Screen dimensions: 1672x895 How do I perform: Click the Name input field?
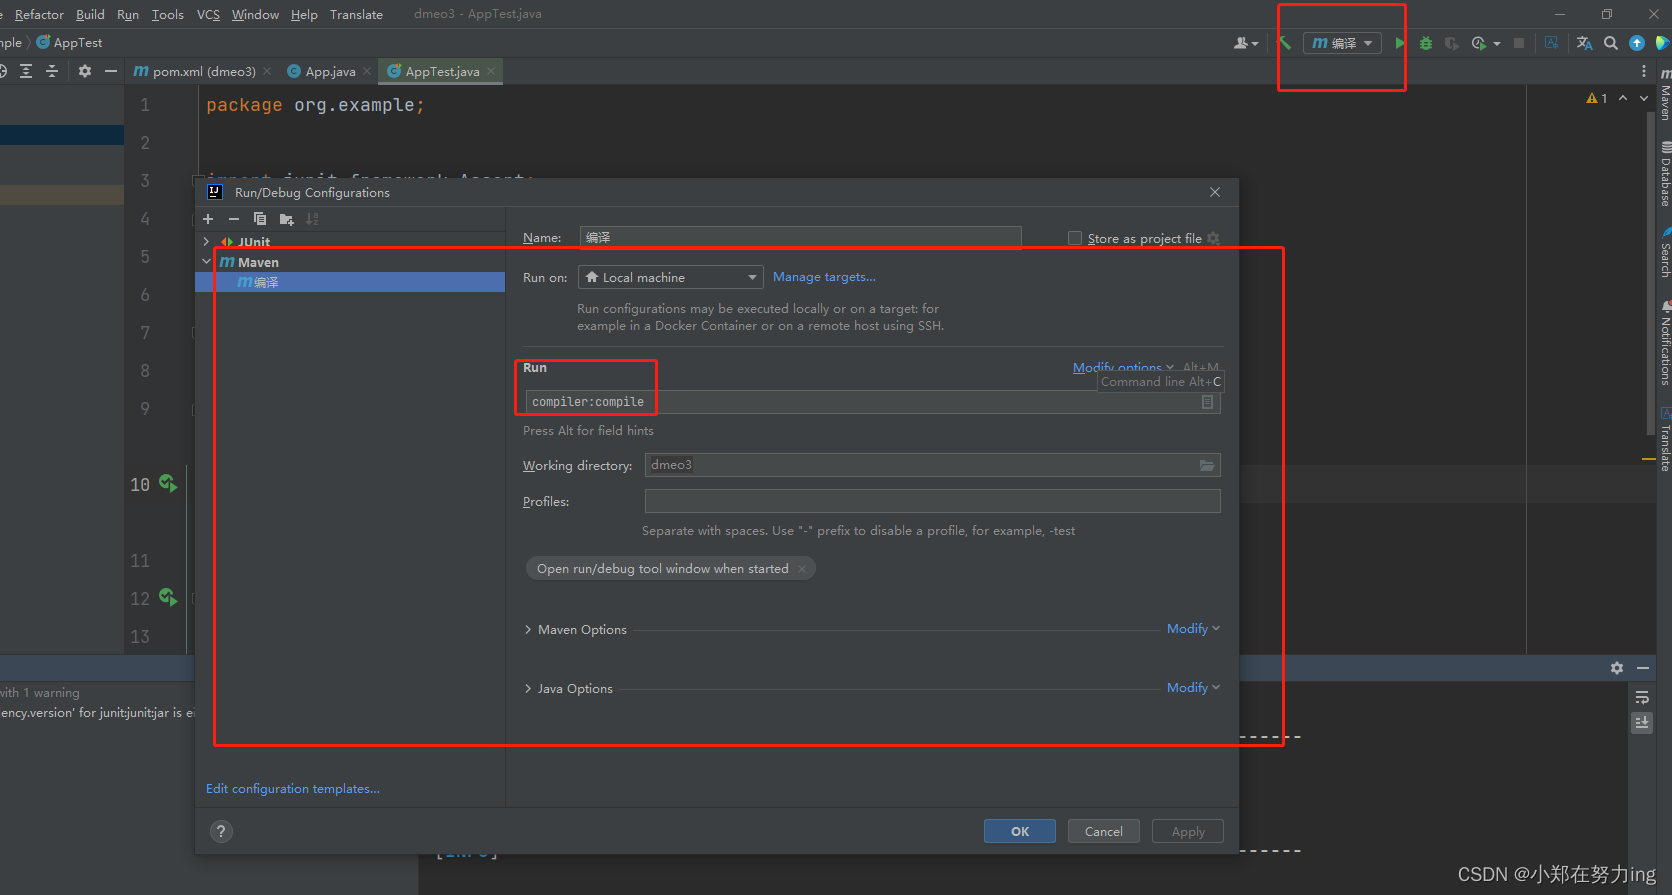point(800,238)
